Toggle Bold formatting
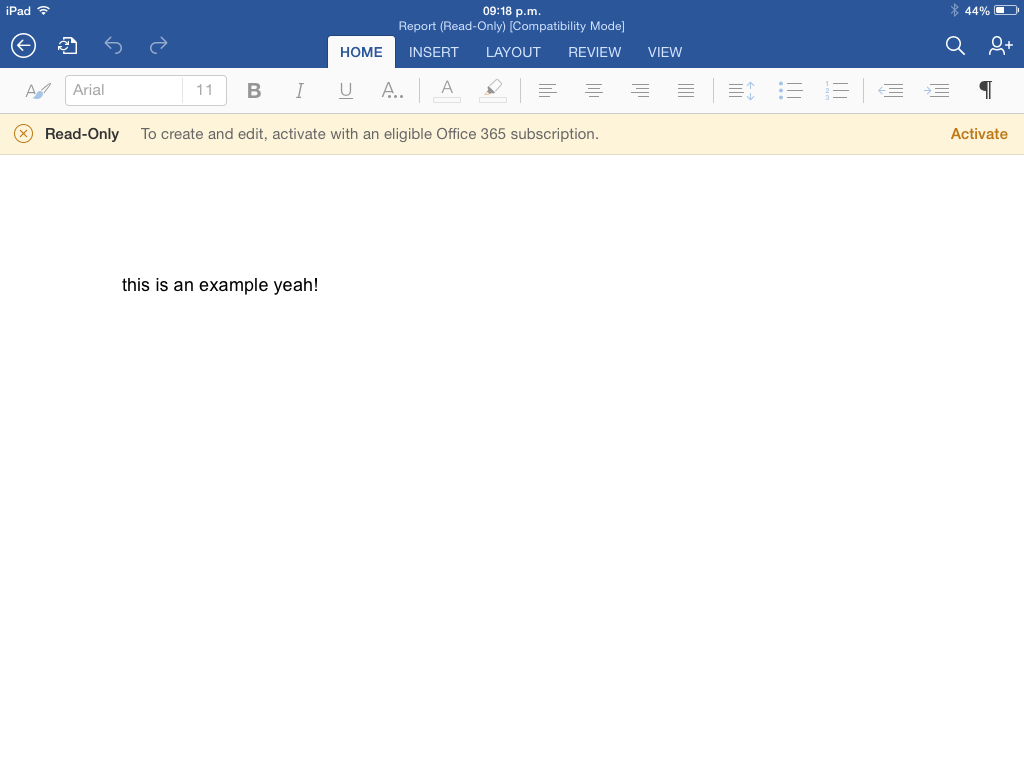 tap(254, 90)
